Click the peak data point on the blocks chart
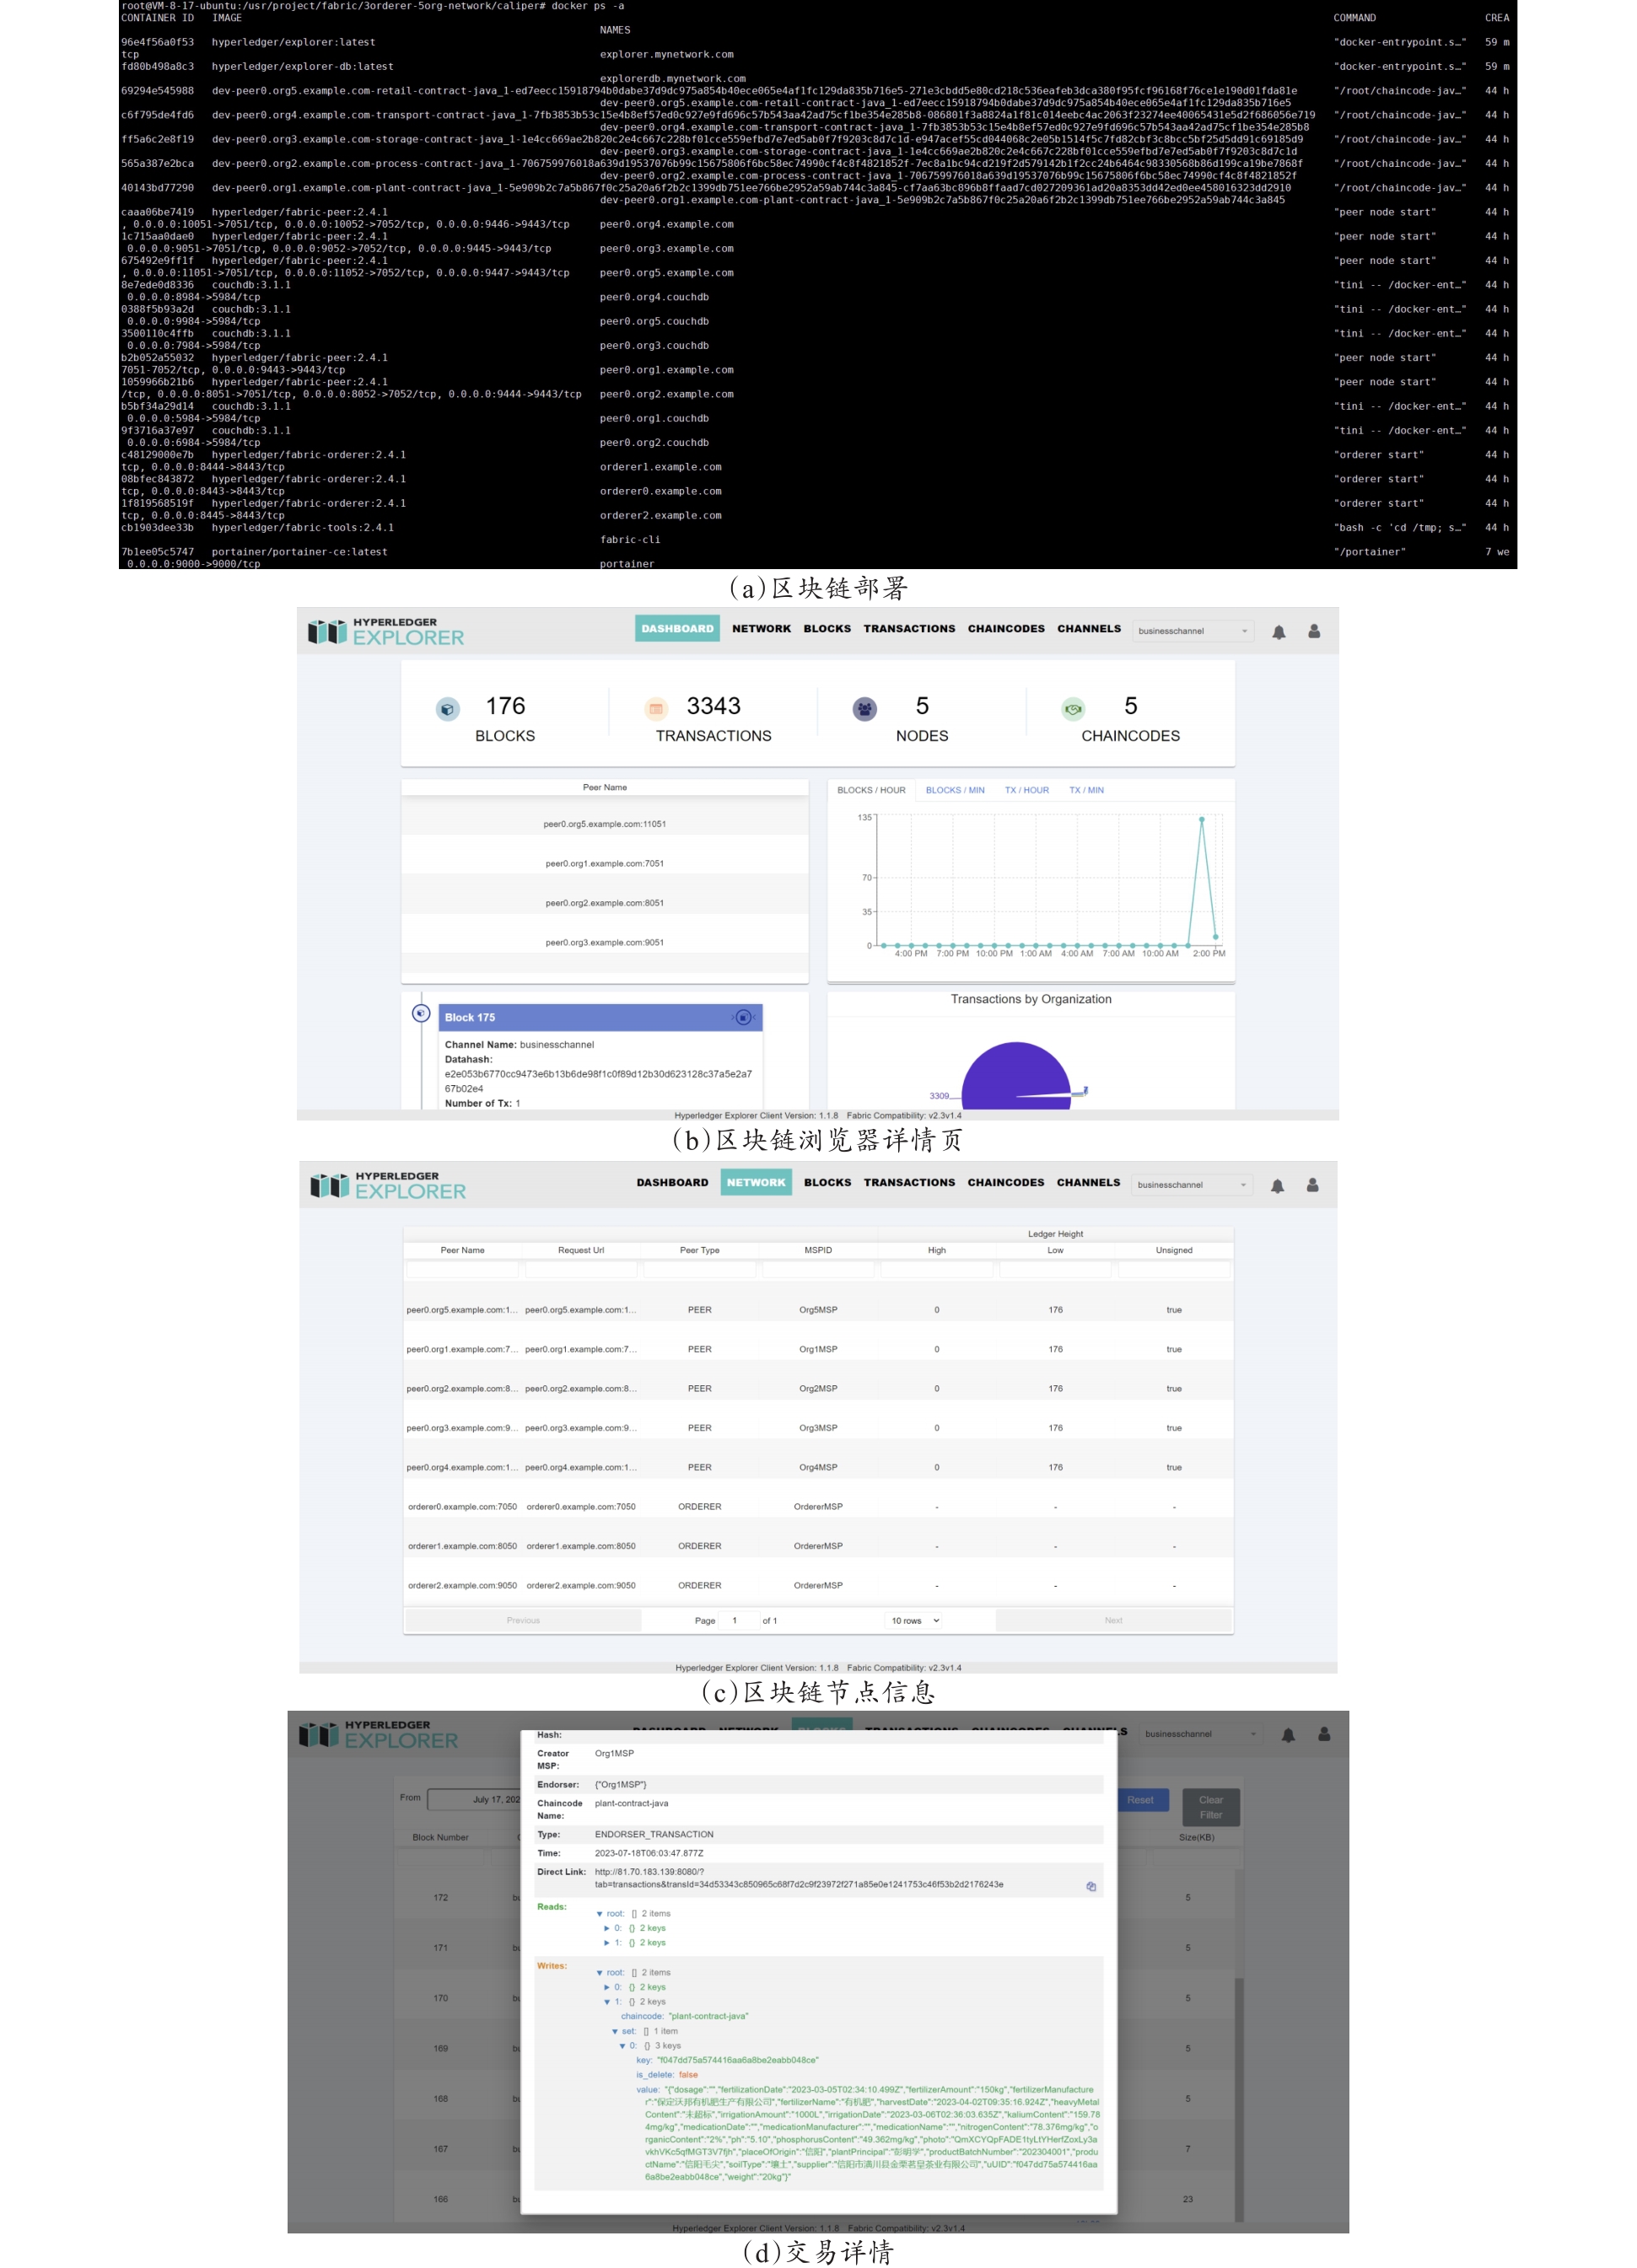The height and width of the screenshot is (2268, 1637). 1201,819
